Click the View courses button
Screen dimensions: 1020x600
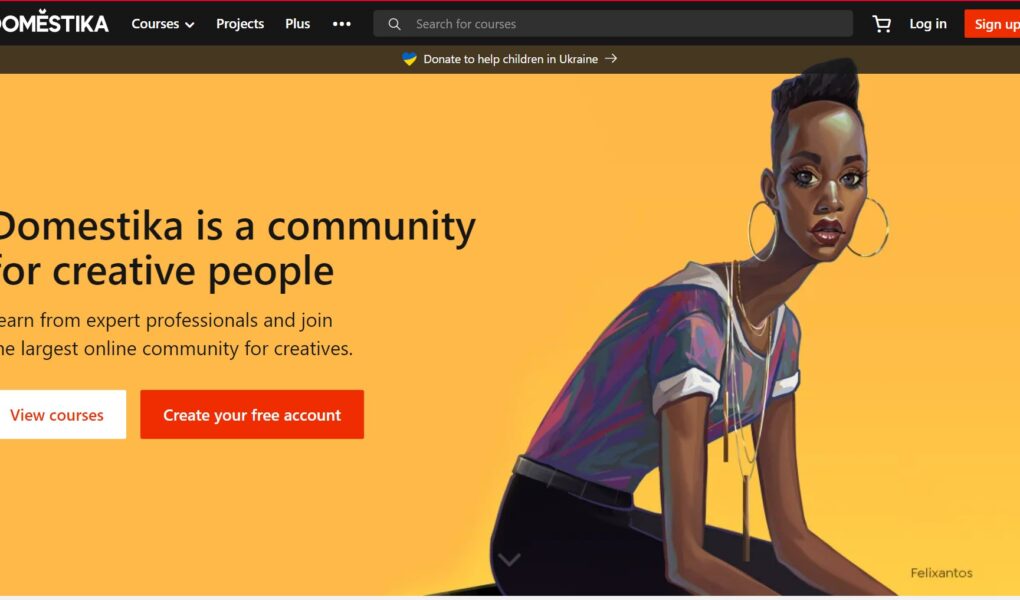click(62, 415)
